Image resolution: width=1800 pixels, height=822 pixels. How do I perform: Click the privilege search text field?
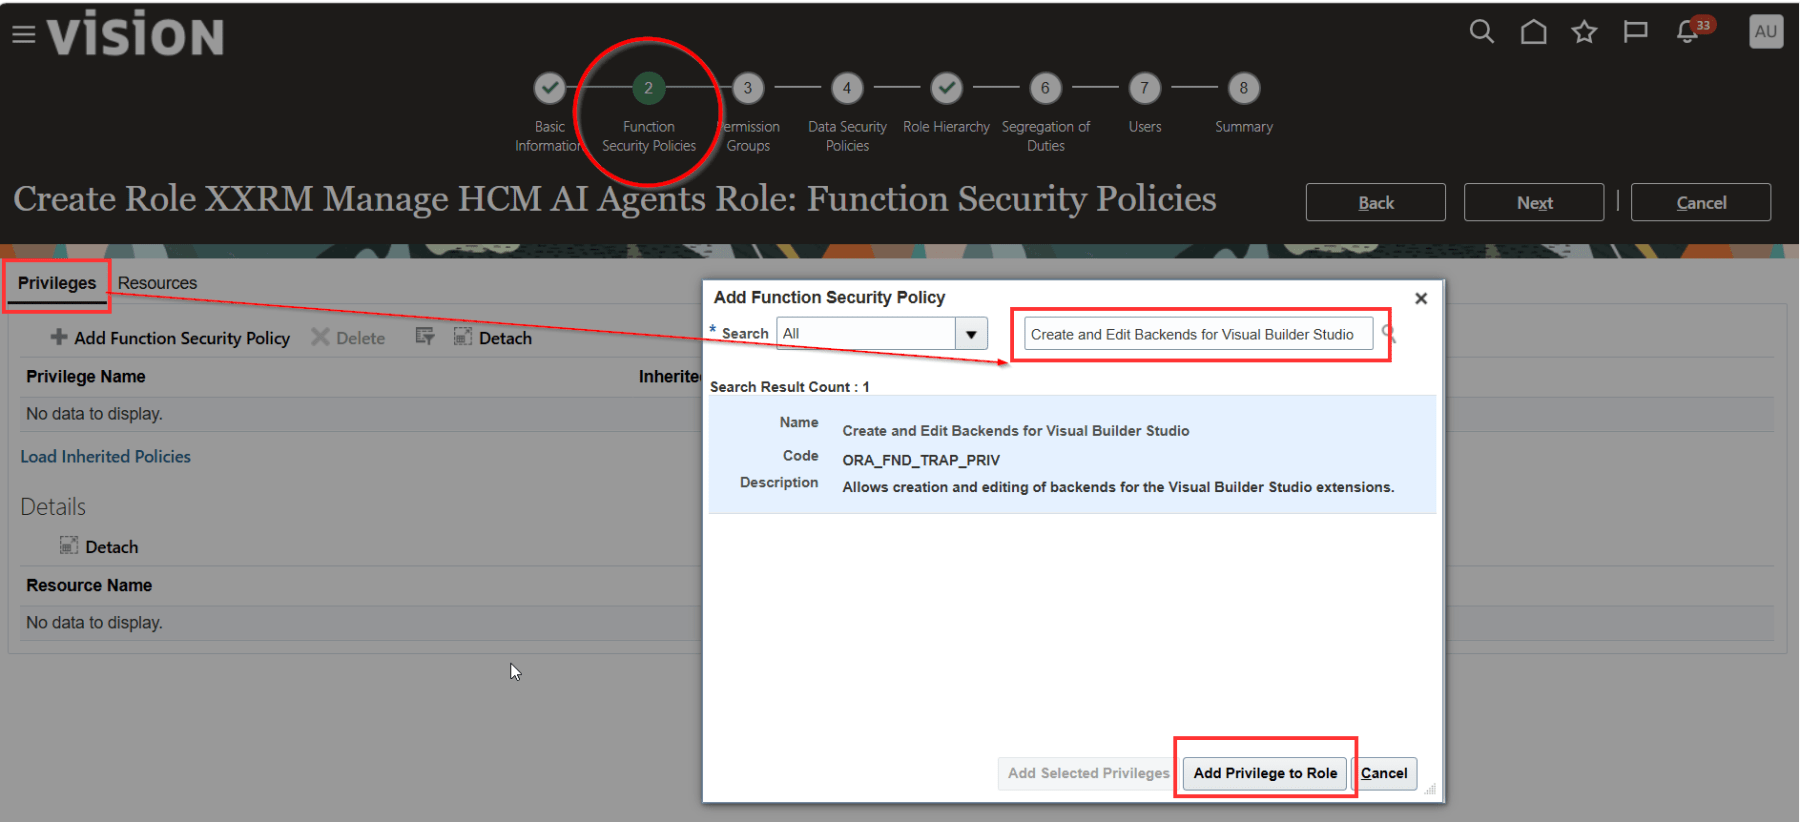pos(1197,334)
